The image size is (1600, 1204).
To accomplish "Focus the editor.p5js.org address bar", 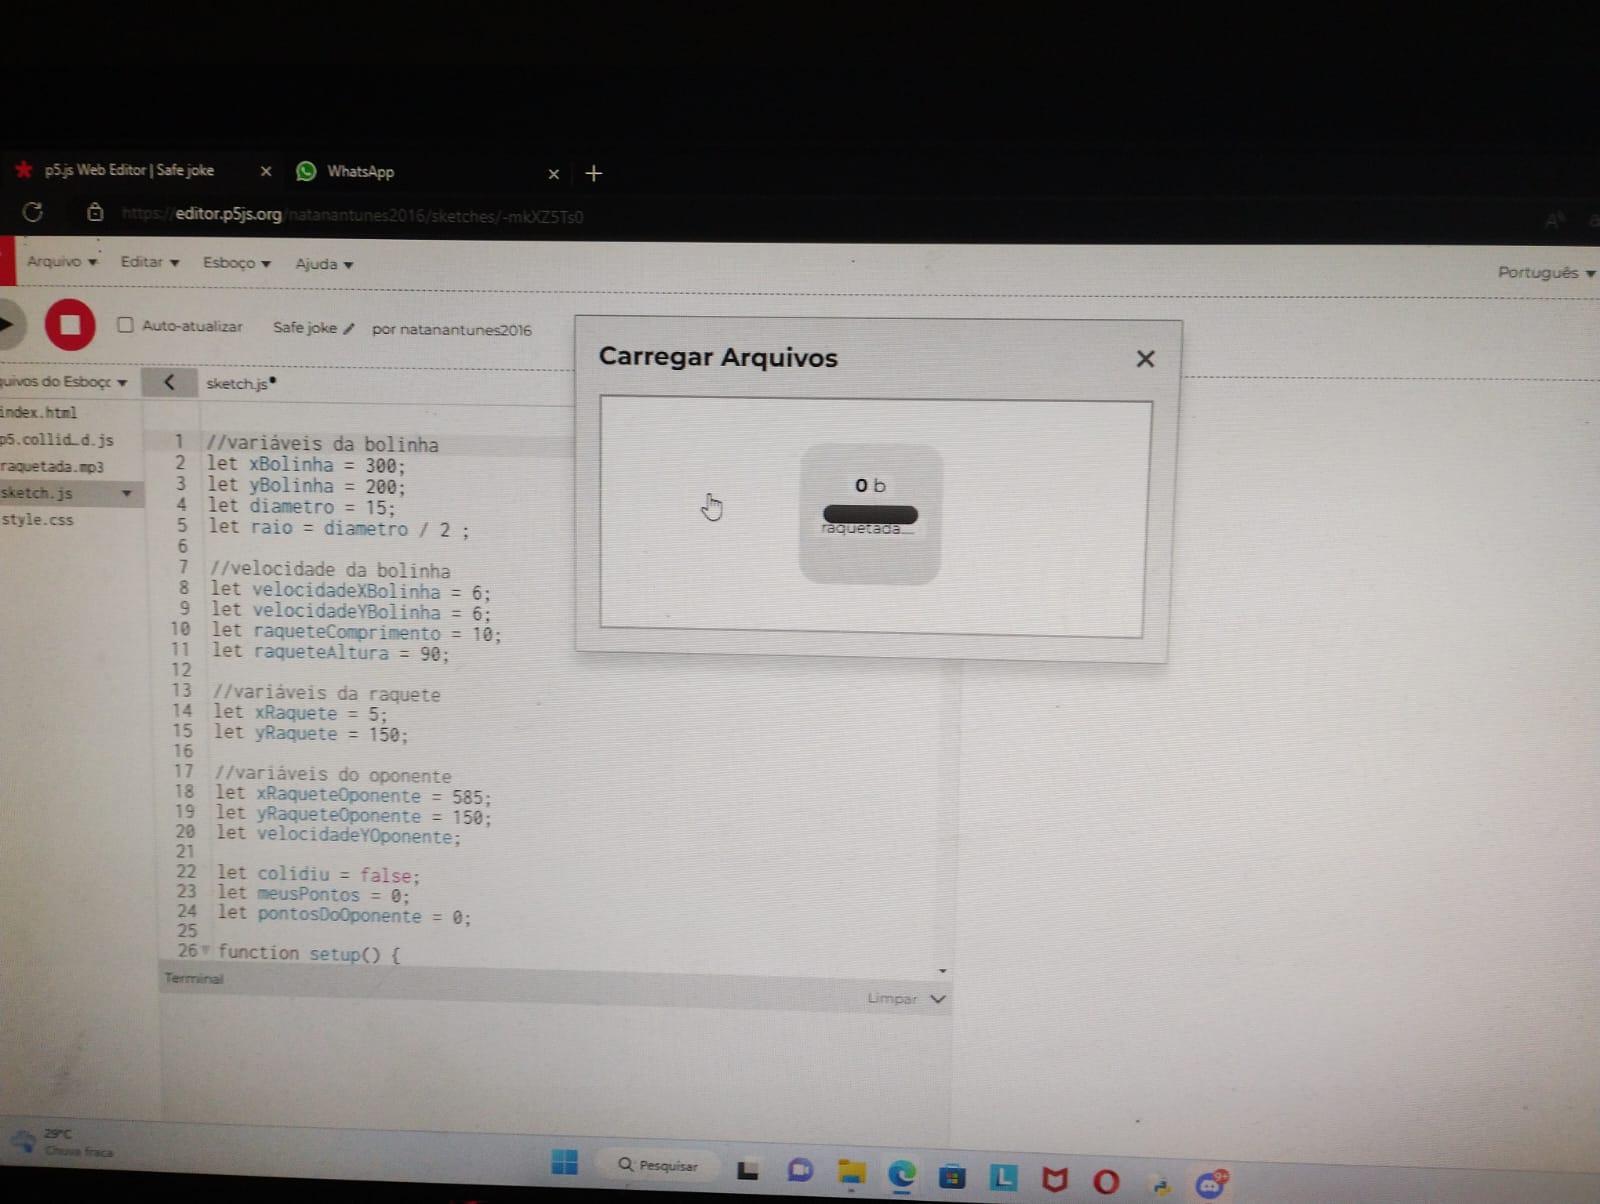I will click(352, 215).
